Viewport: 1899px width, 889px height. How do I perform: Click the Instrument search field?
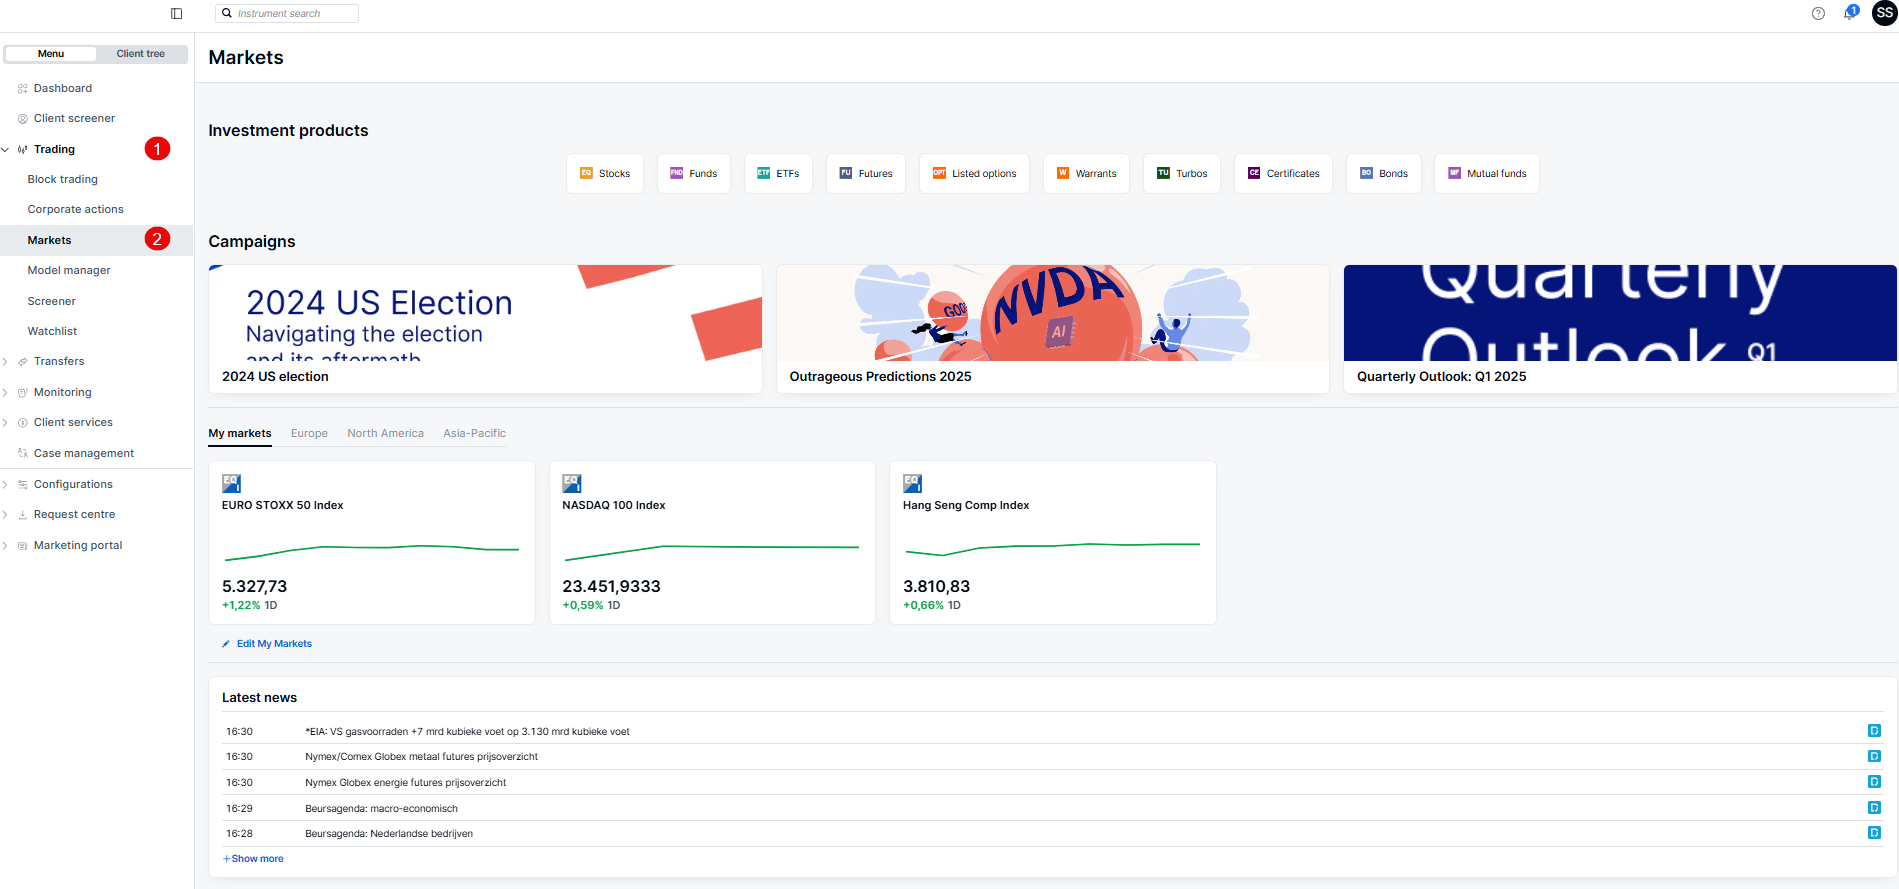pyautogui.click(x=288, y=13)
